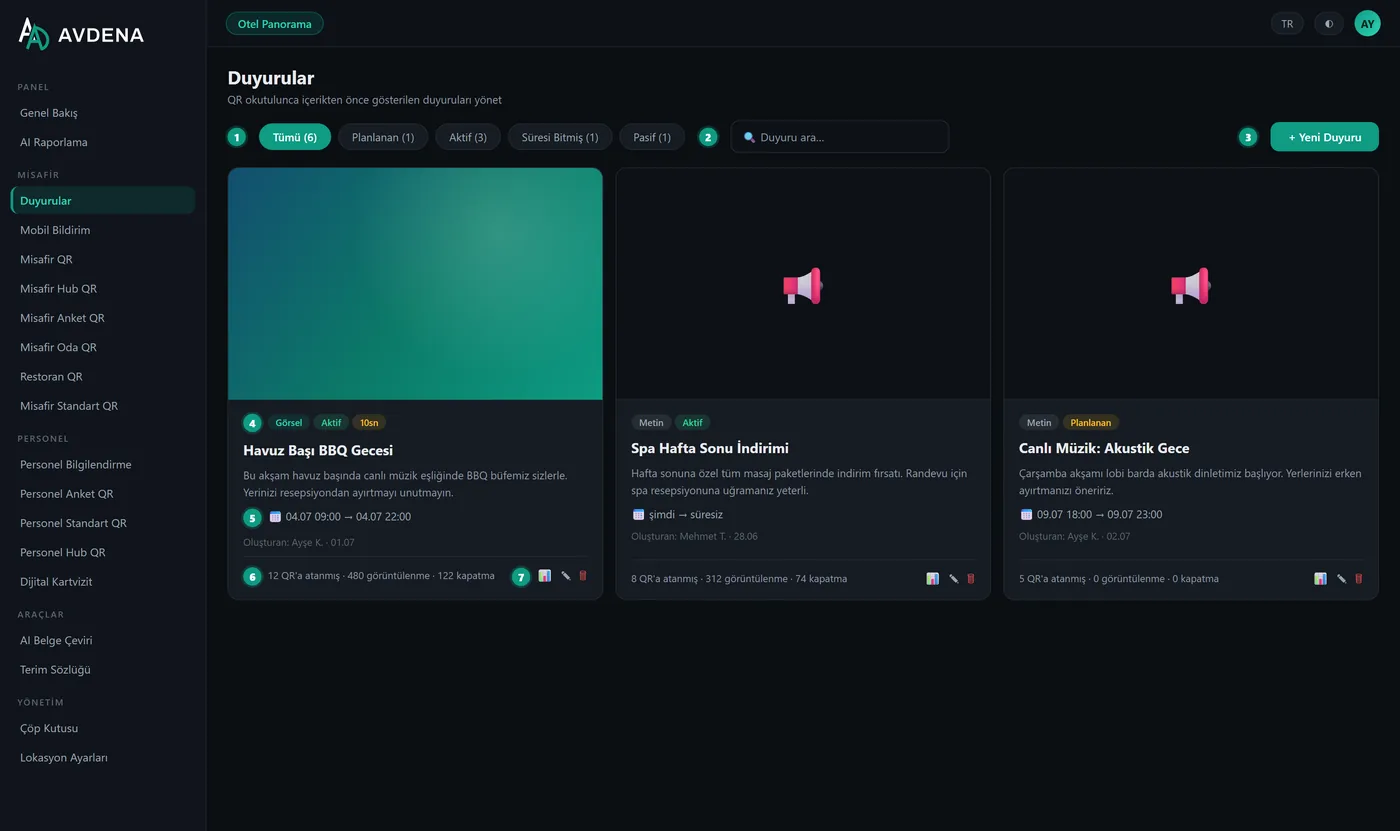Edit the Canlı Müzik: Akustik Gece announcement

click(x=1342, y=579)
